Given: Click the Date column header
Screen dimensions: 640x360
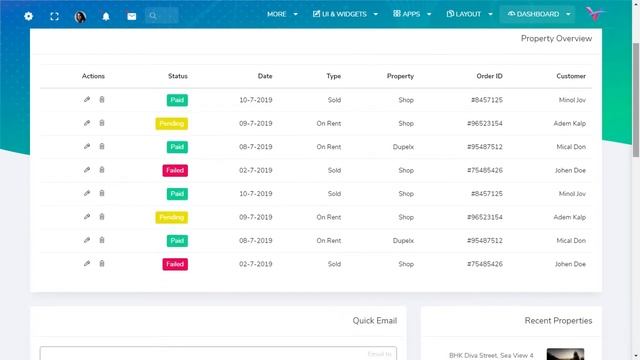Looking at the screenshot, I should (265, 76).
